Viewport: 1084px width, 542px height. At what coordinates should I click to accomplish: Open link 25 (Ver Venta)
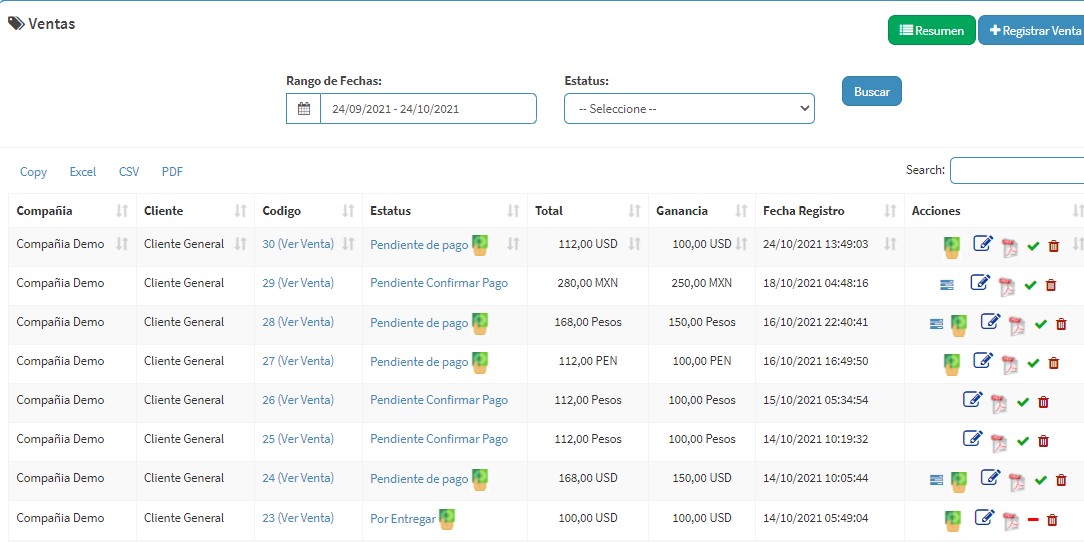[x=298, y=439]
